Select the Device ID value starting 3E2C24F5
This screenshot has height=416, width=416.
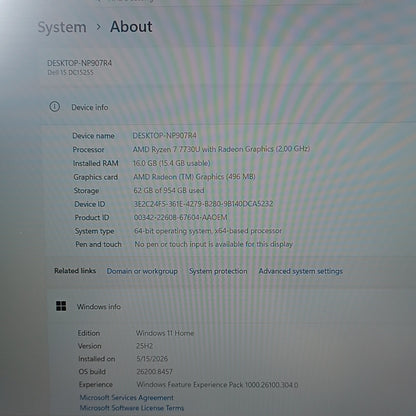[203, 204]
